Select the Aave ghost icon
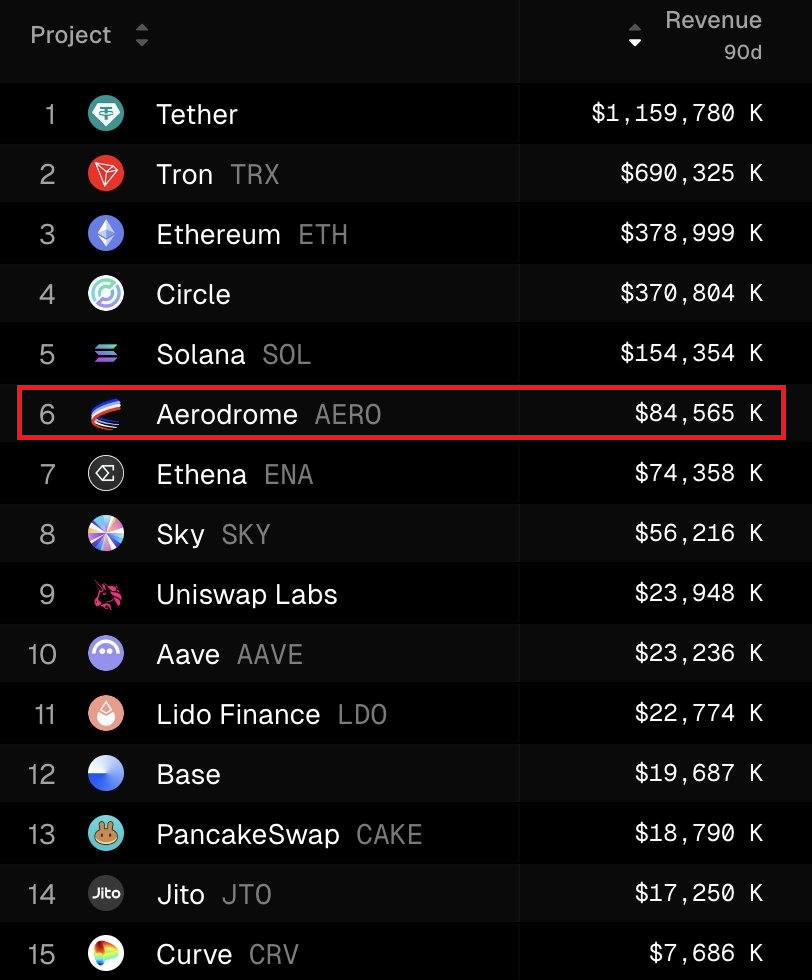Viewport: 812px width, 980px height. (x=106, y=654)
